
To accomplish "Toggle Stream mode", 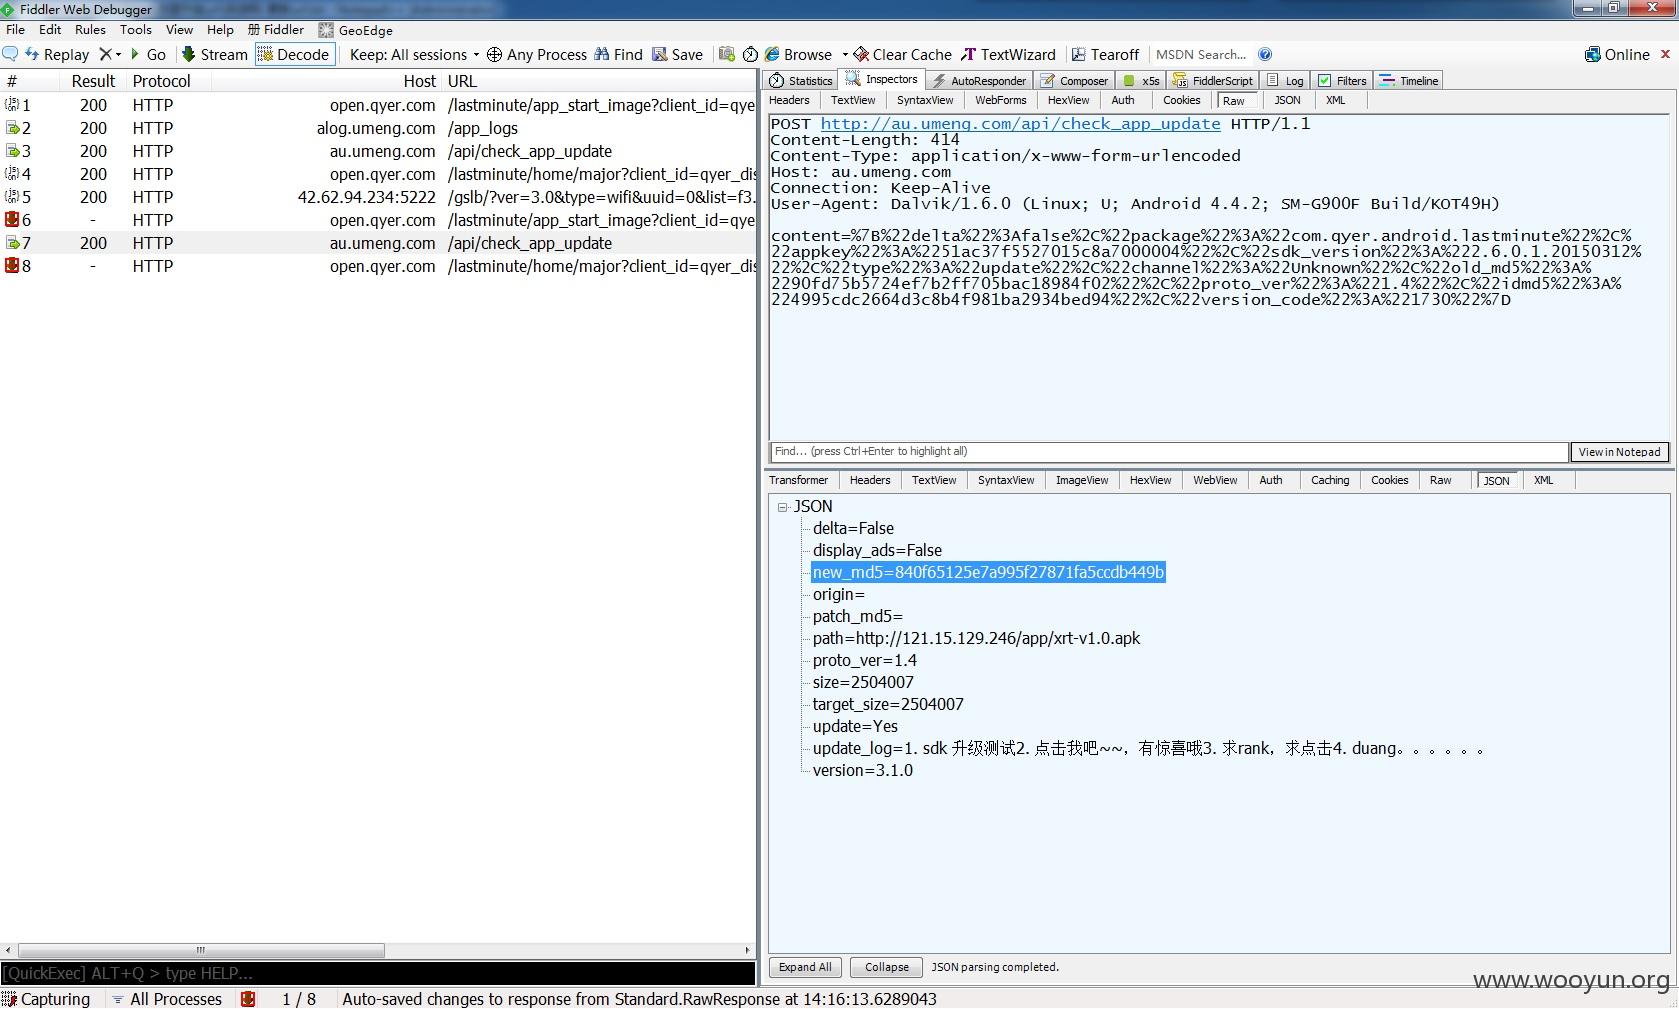I will [x=214, y=54].
